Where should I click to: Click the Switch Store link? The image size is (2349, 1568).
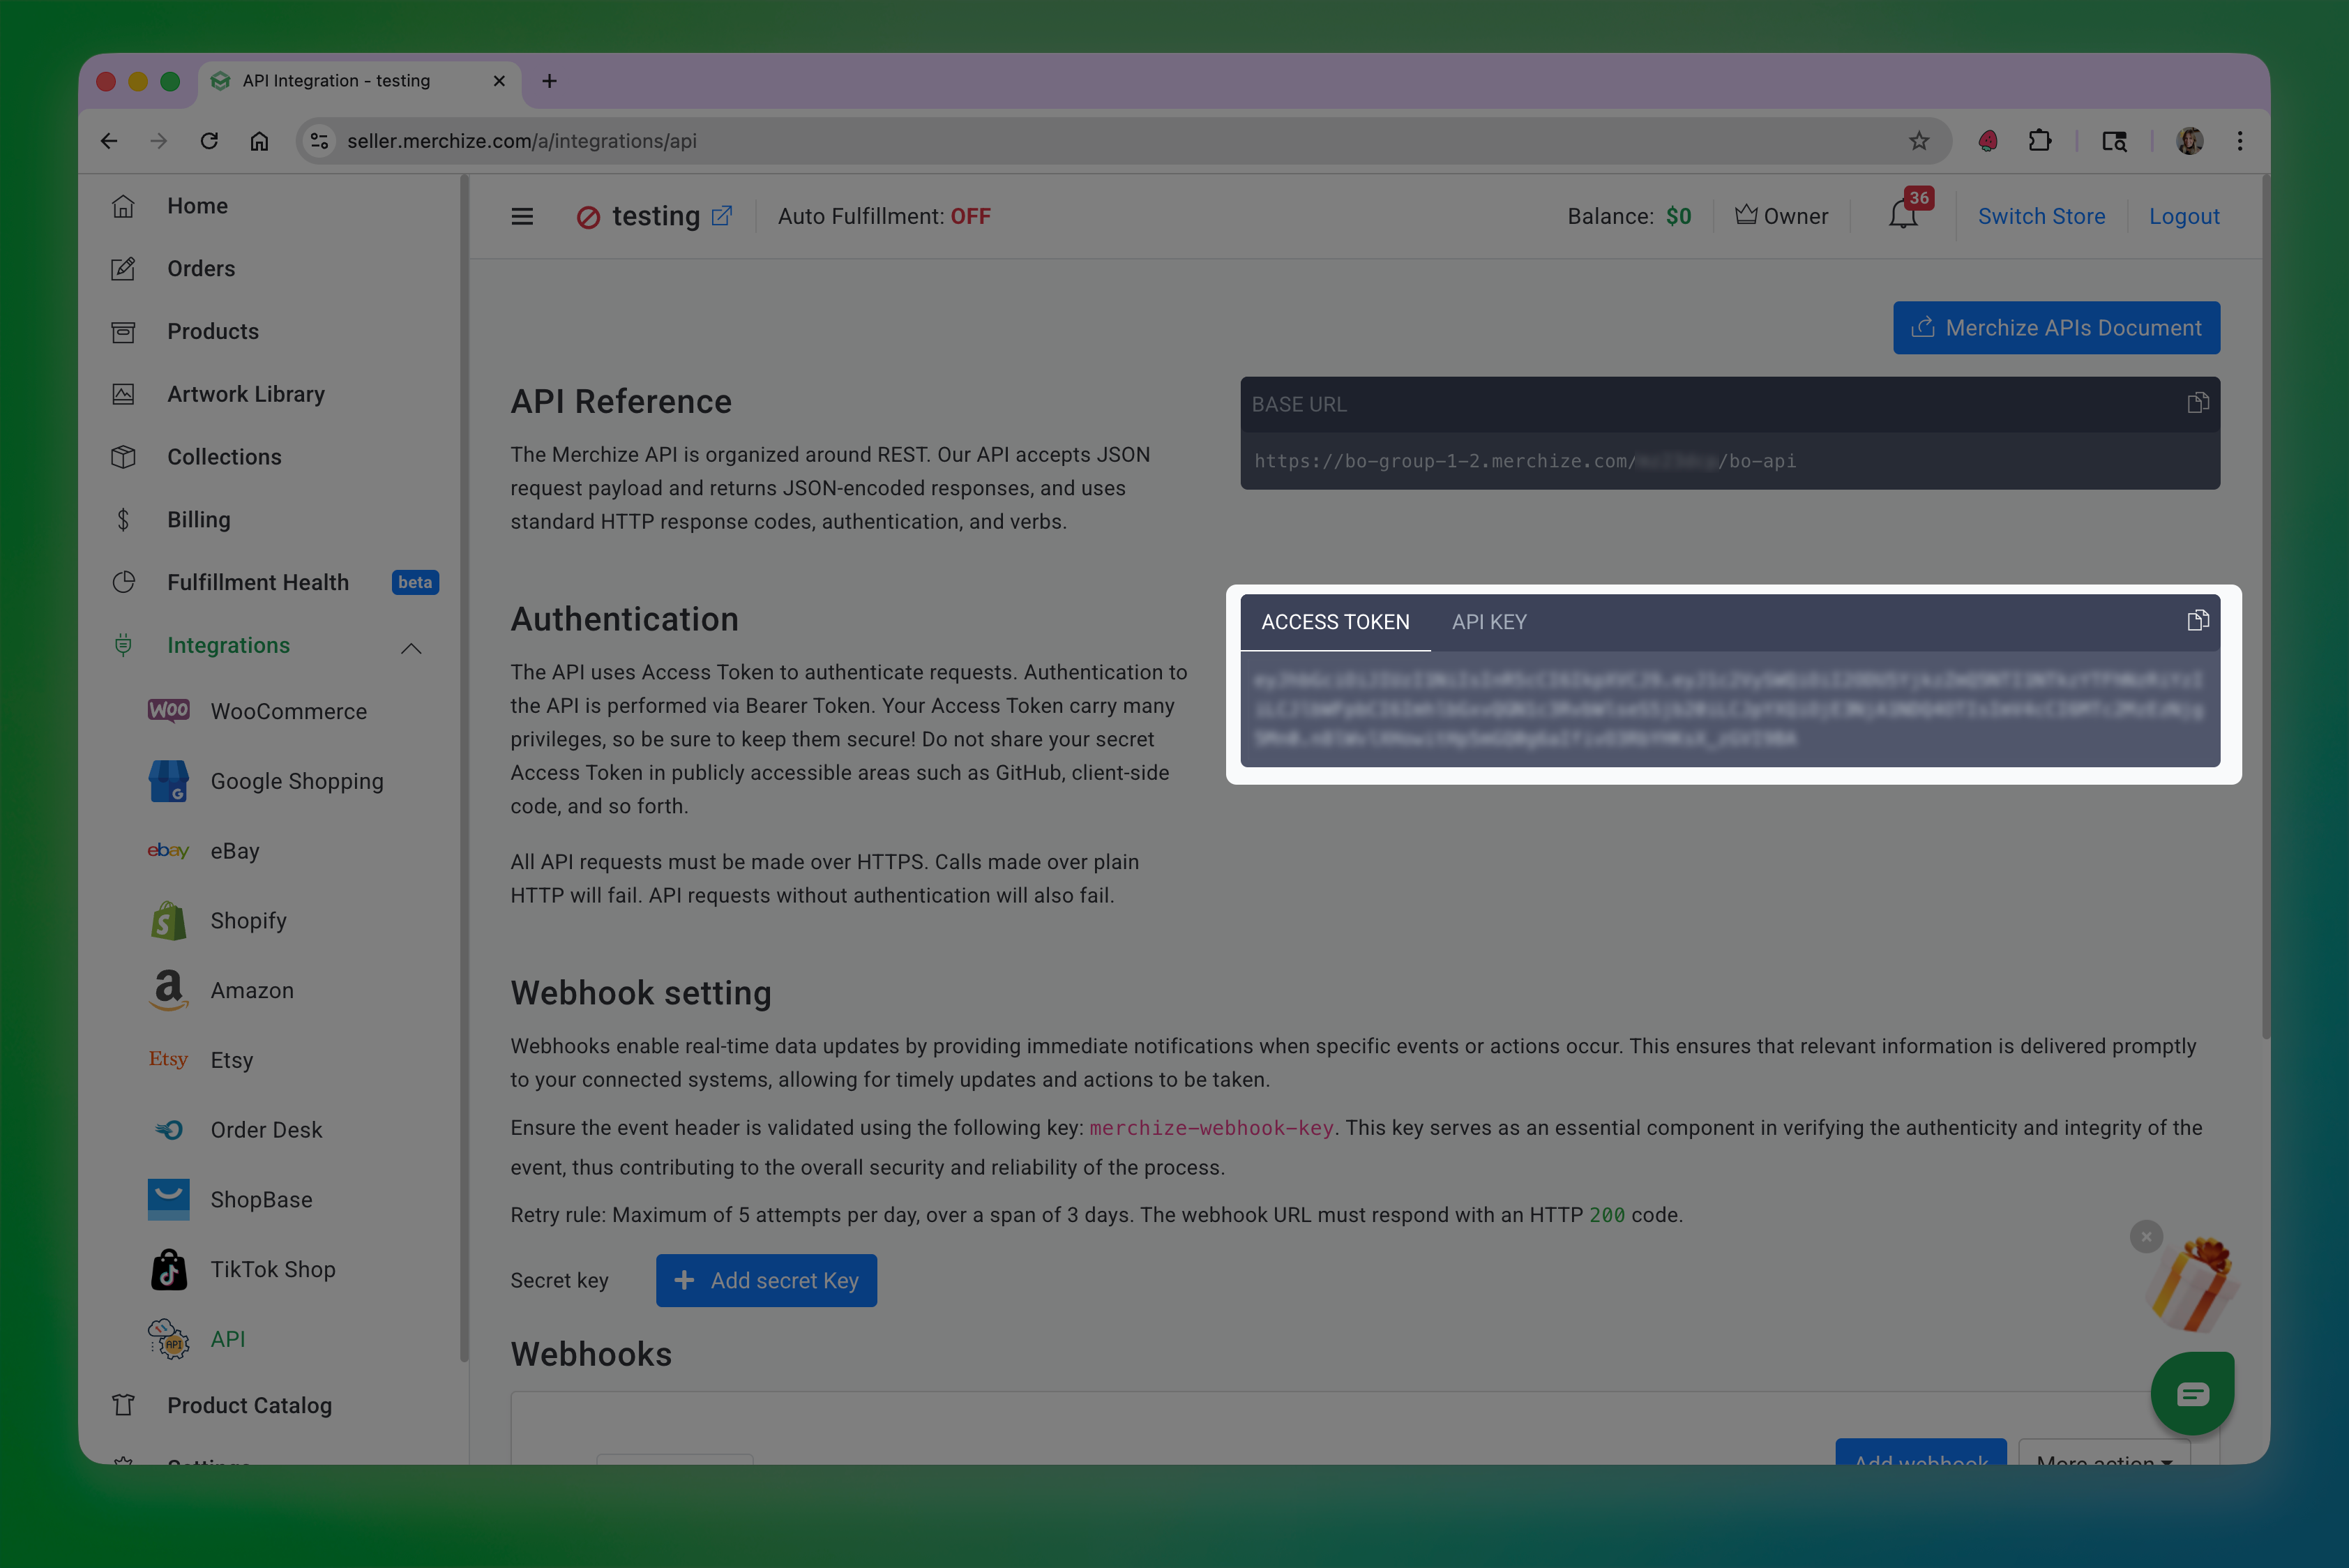[x=2041, y=216]
